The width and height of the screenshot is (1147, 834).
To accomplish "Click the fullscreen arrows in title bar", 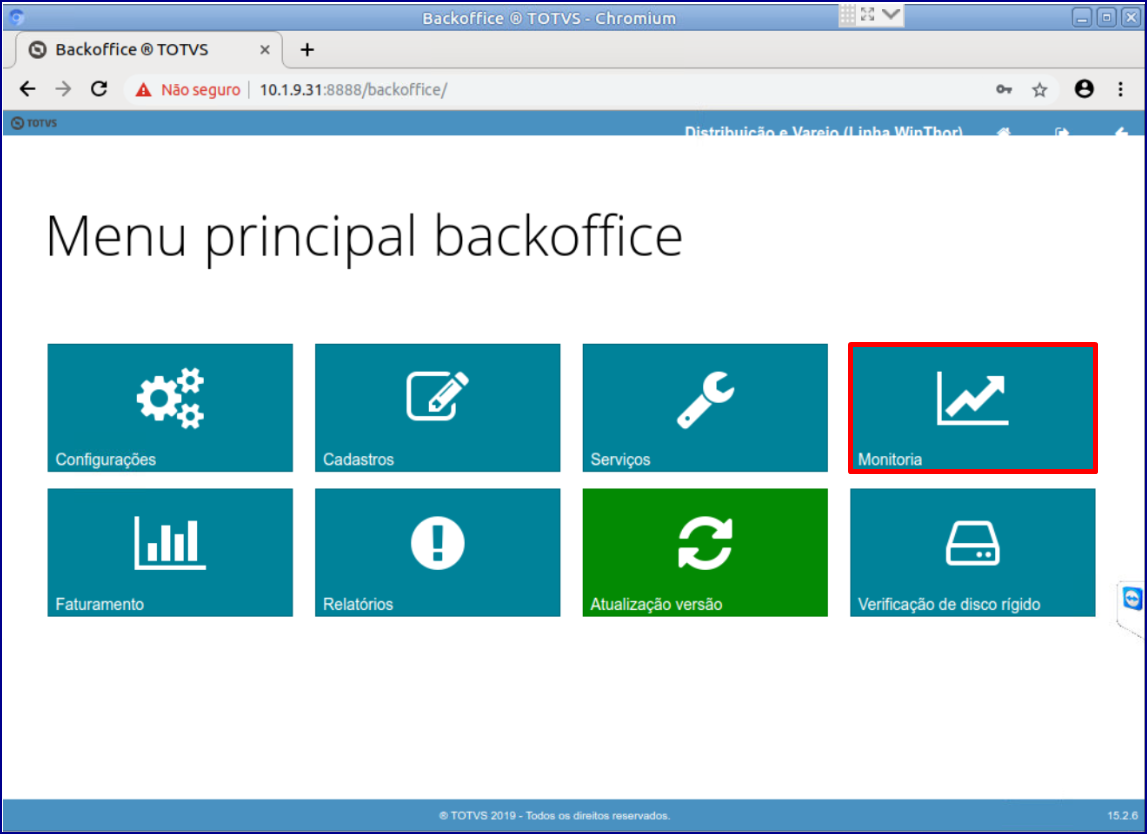I will 868,14.
